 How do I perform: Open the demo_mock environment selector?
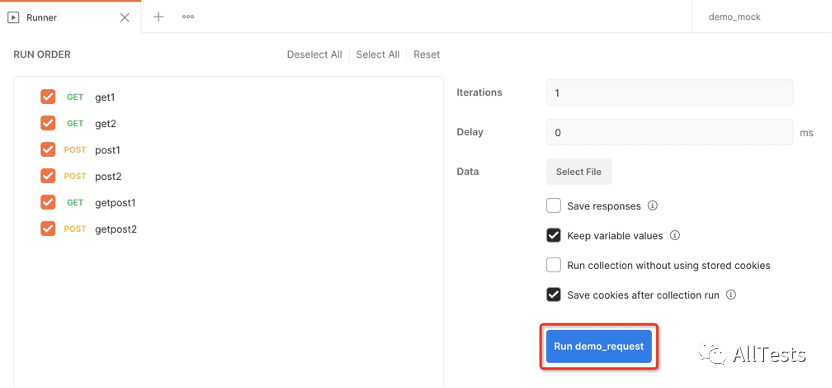click(x=734, y=17)
